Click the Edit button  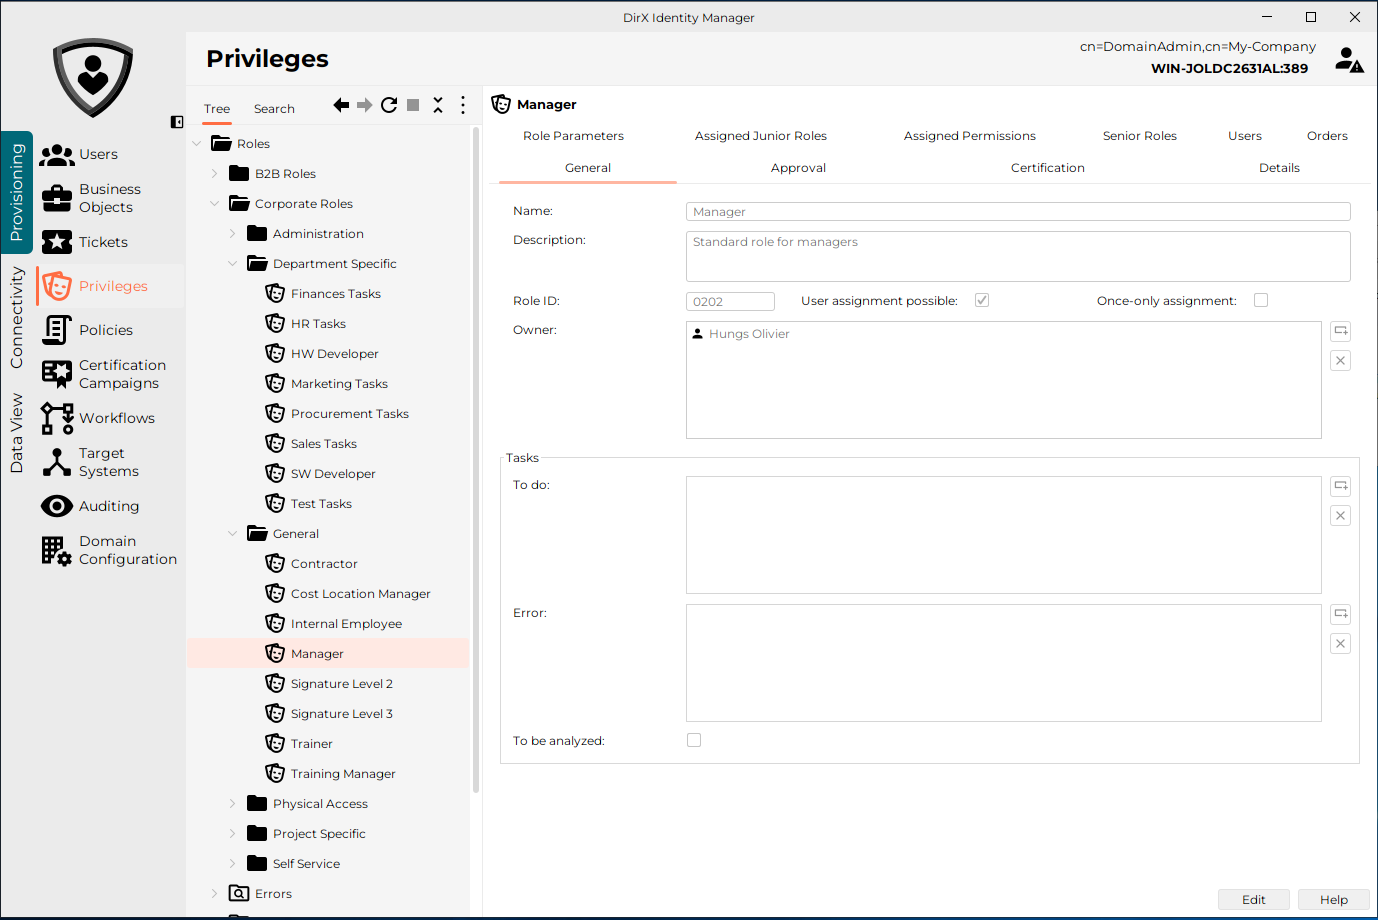1254,899
